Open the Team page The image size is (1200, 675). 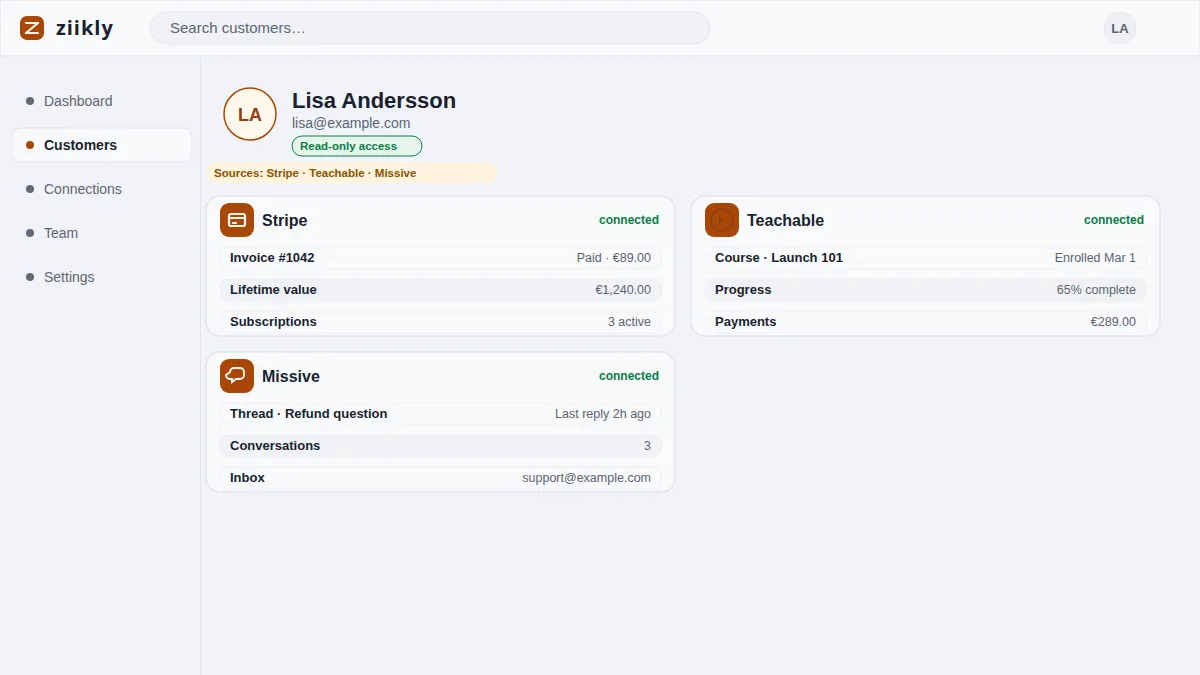[x=102, y=233]
